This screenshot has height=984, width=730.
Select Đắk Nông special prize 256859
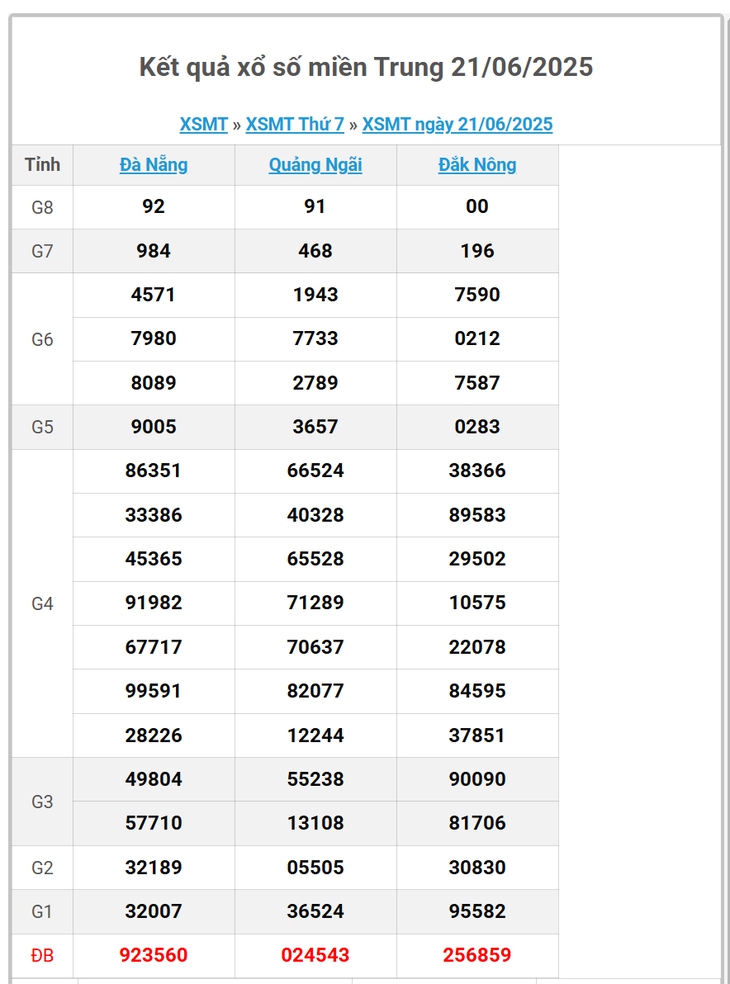478,955
